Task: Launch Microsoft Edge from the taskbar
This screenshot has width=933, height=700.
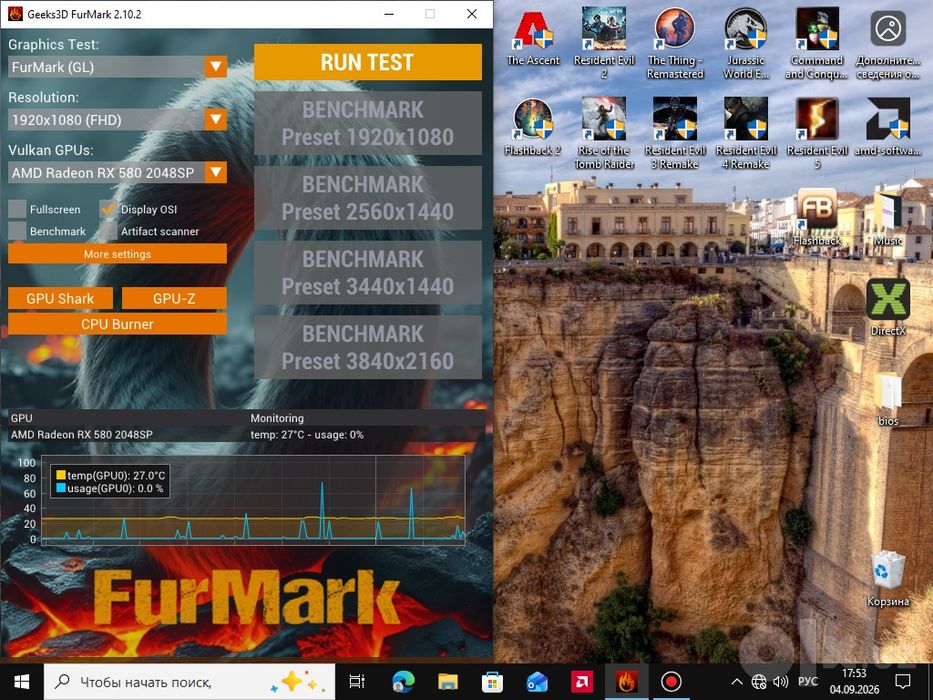Action: point(403,682)
